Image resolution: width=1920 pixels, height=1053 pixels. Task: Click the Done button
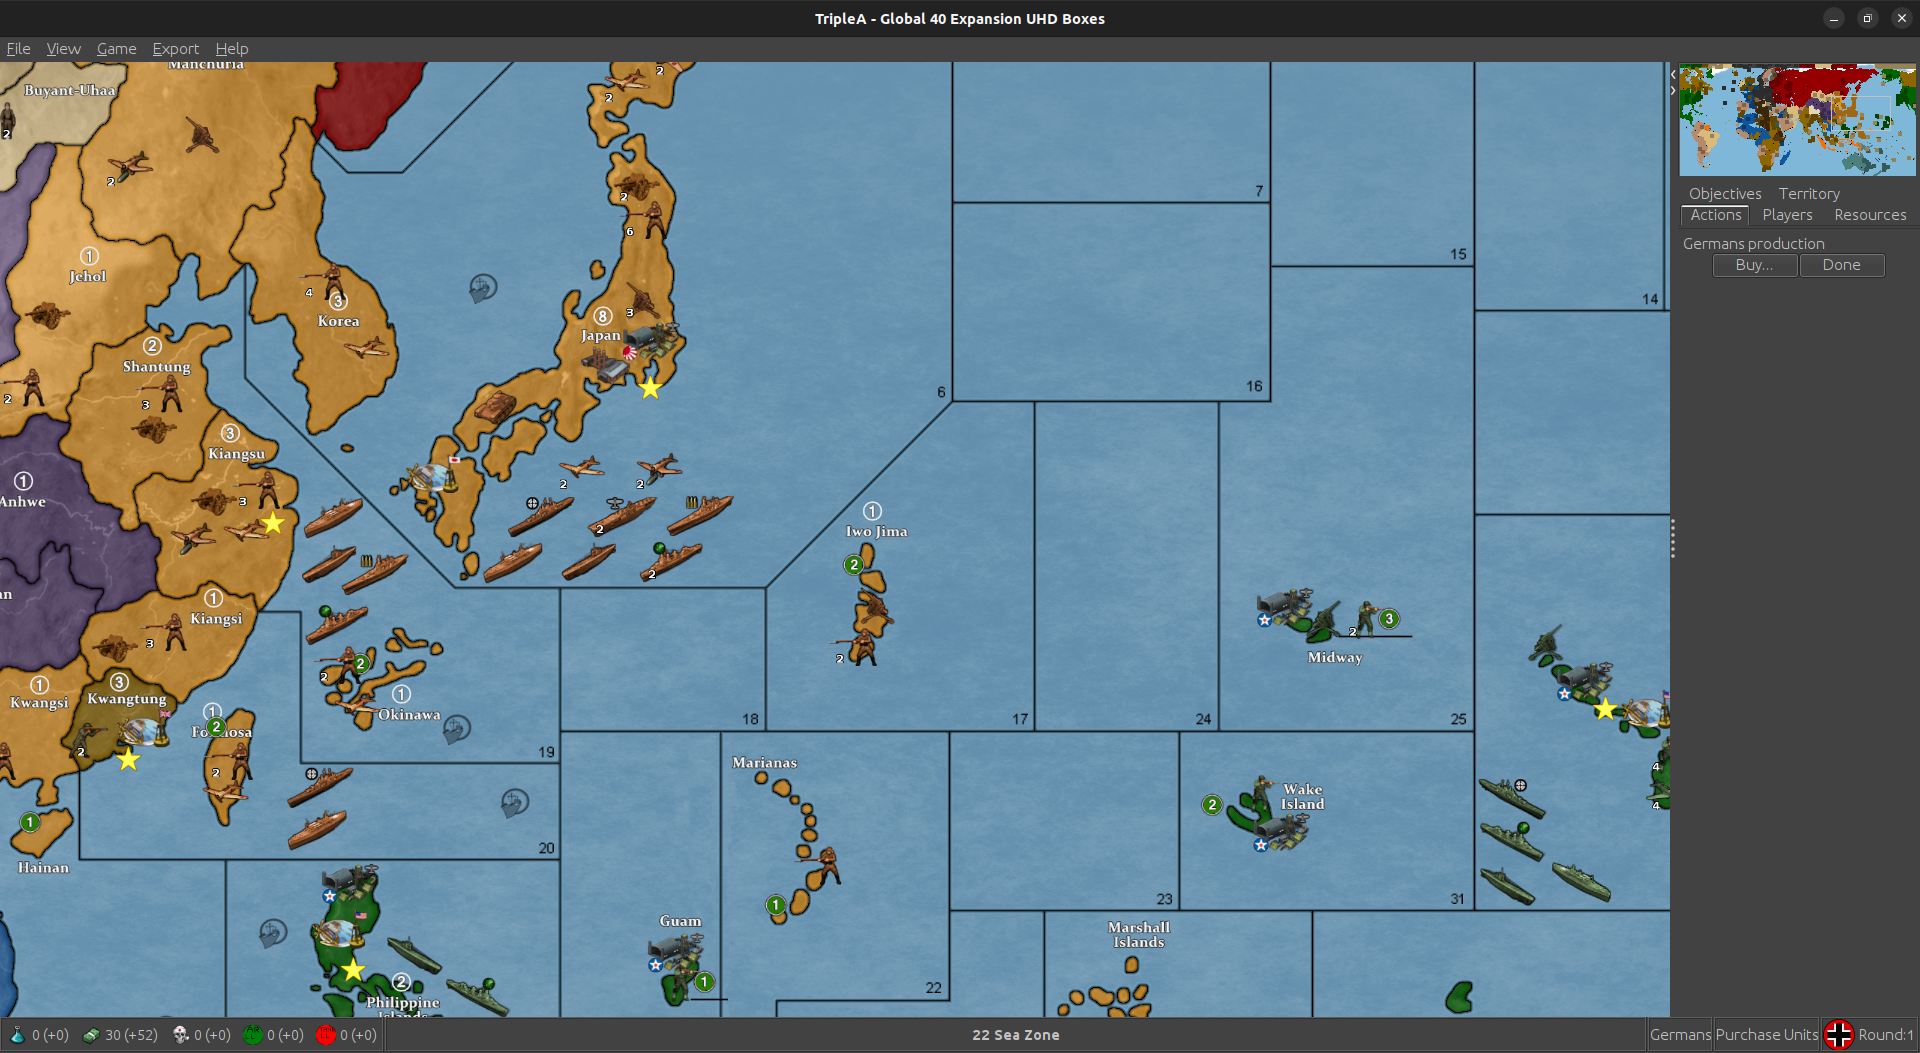(1841, 265)
